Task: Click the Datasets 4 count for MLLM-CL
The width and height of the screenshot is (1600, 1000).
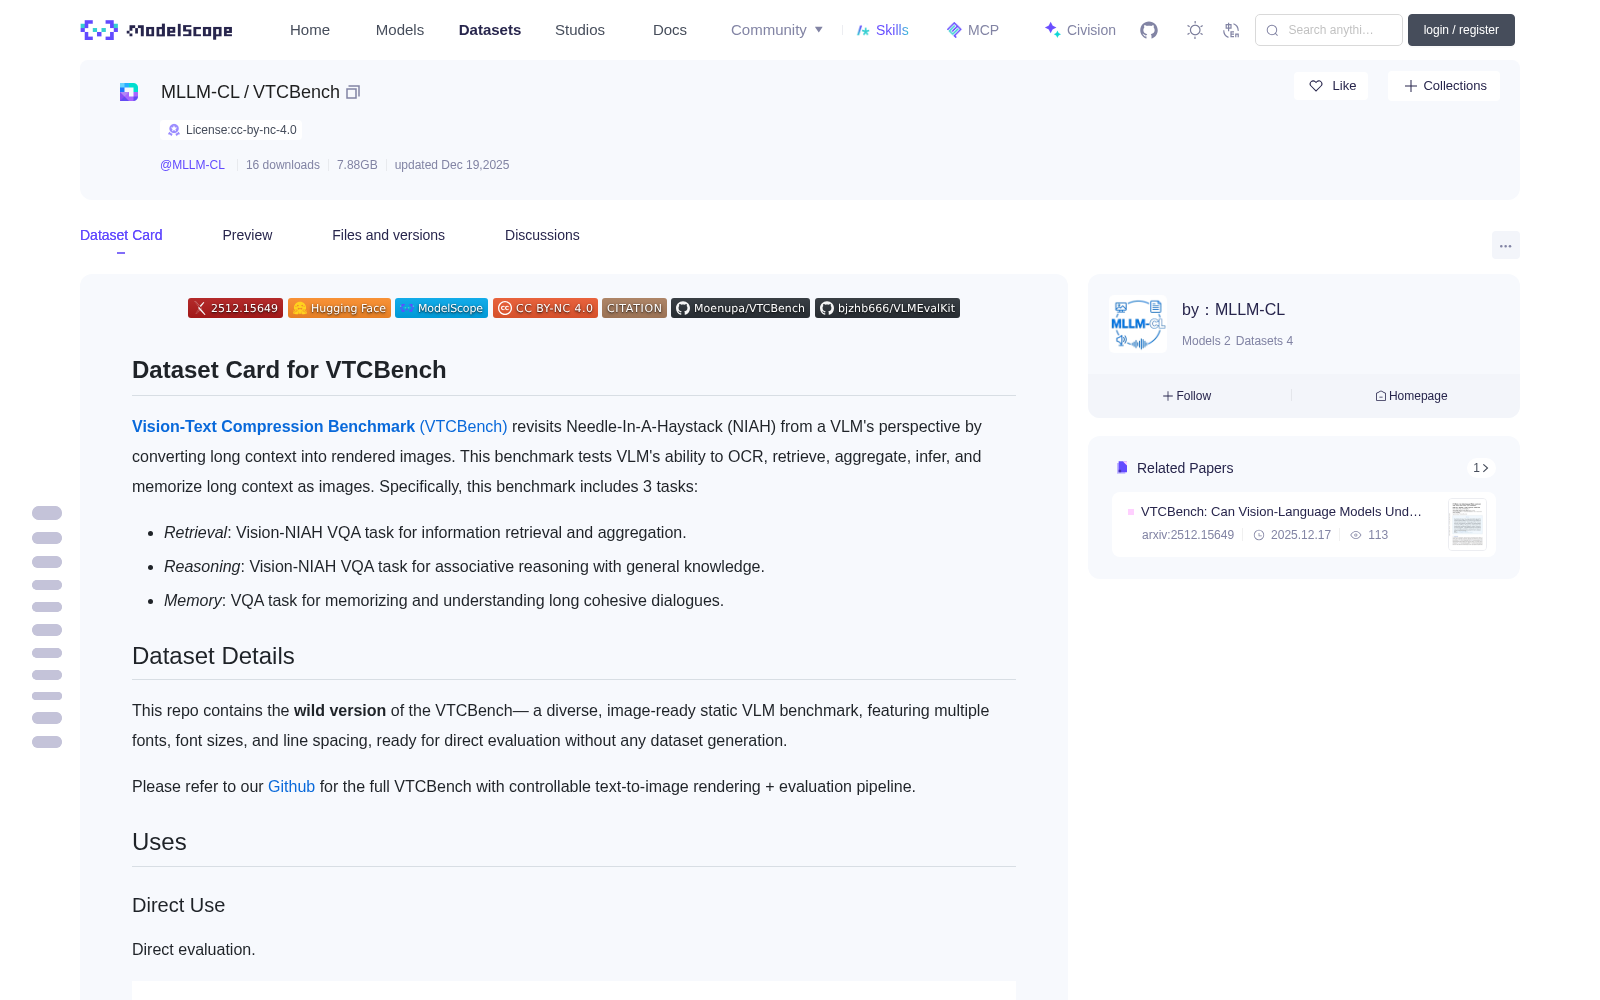Action: point(1264,341)
